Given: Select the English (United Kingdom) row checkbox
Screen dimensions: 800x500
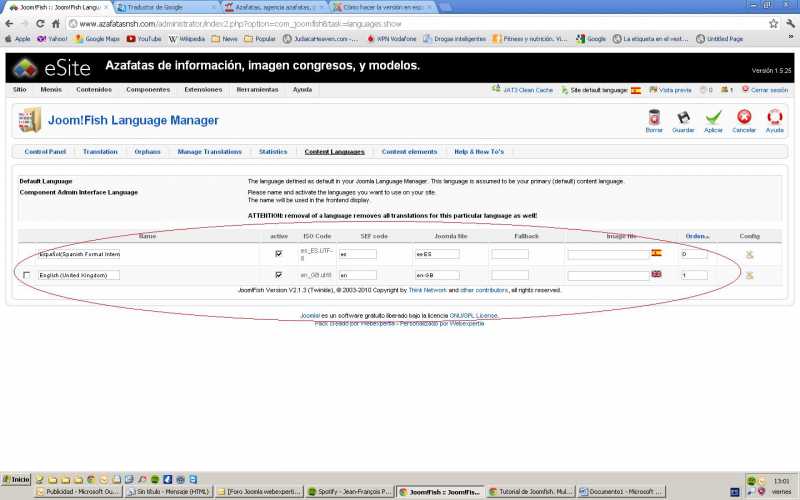Looking at the screenshot, I should point(27,276).
